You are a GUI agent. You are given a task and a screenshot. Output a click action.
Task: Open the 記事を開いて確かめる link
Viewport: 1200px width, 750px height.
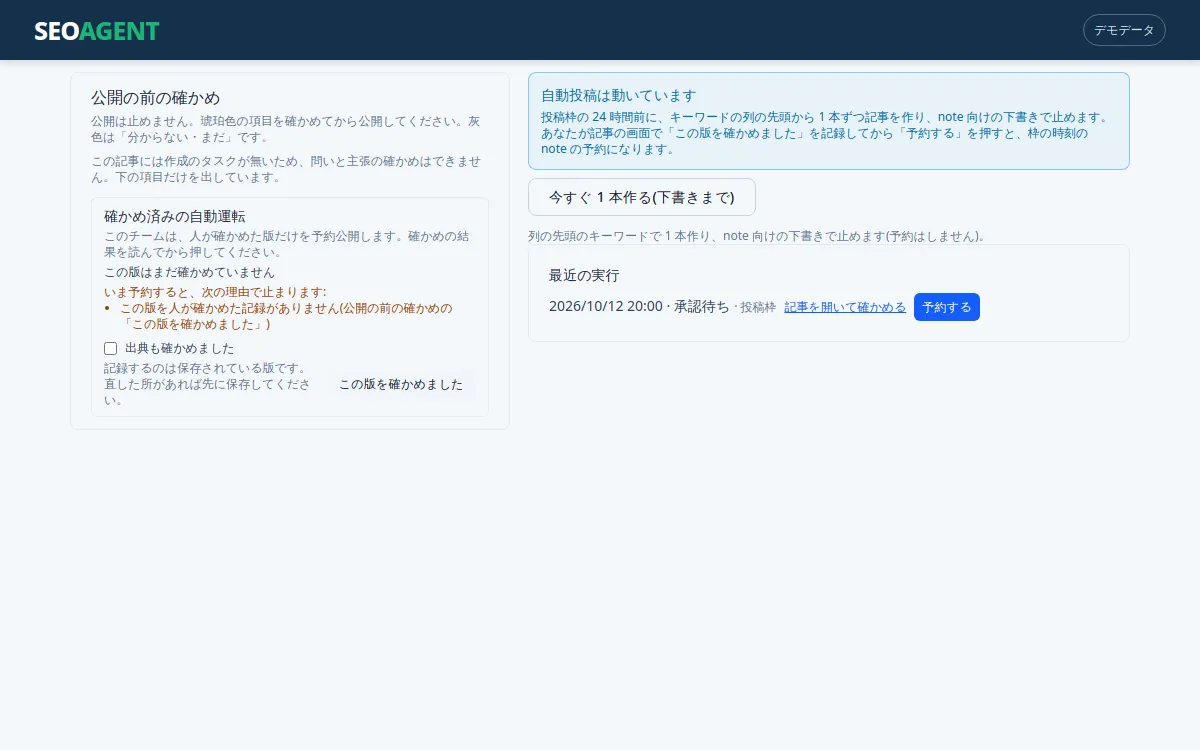click(845, 307)
